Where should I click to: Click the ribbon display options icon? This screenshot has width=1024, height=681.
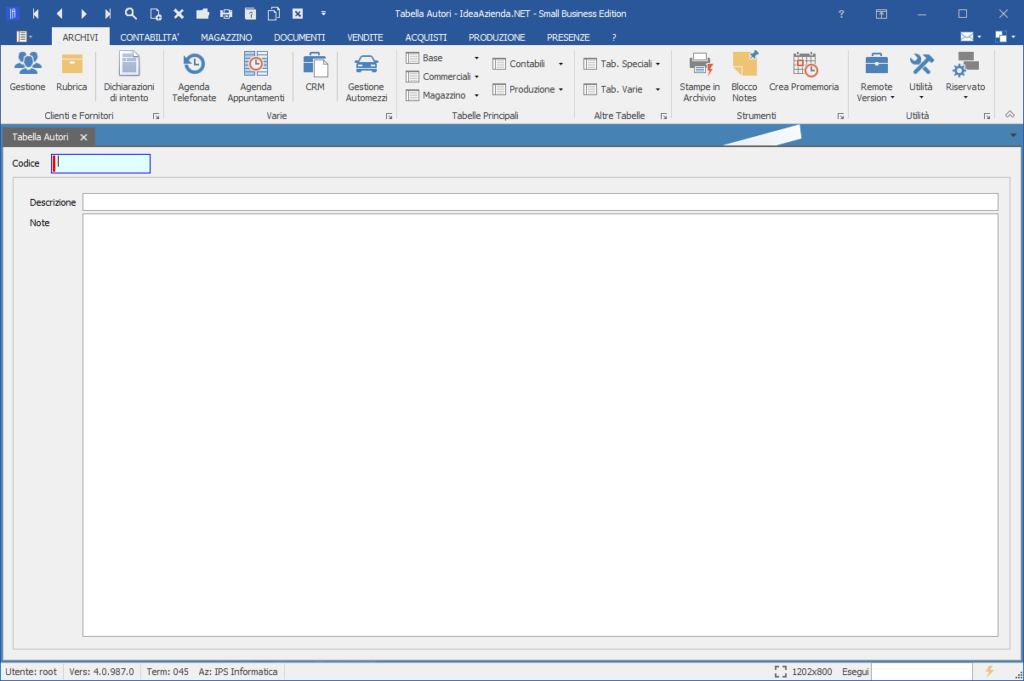(x=881, y=14)
